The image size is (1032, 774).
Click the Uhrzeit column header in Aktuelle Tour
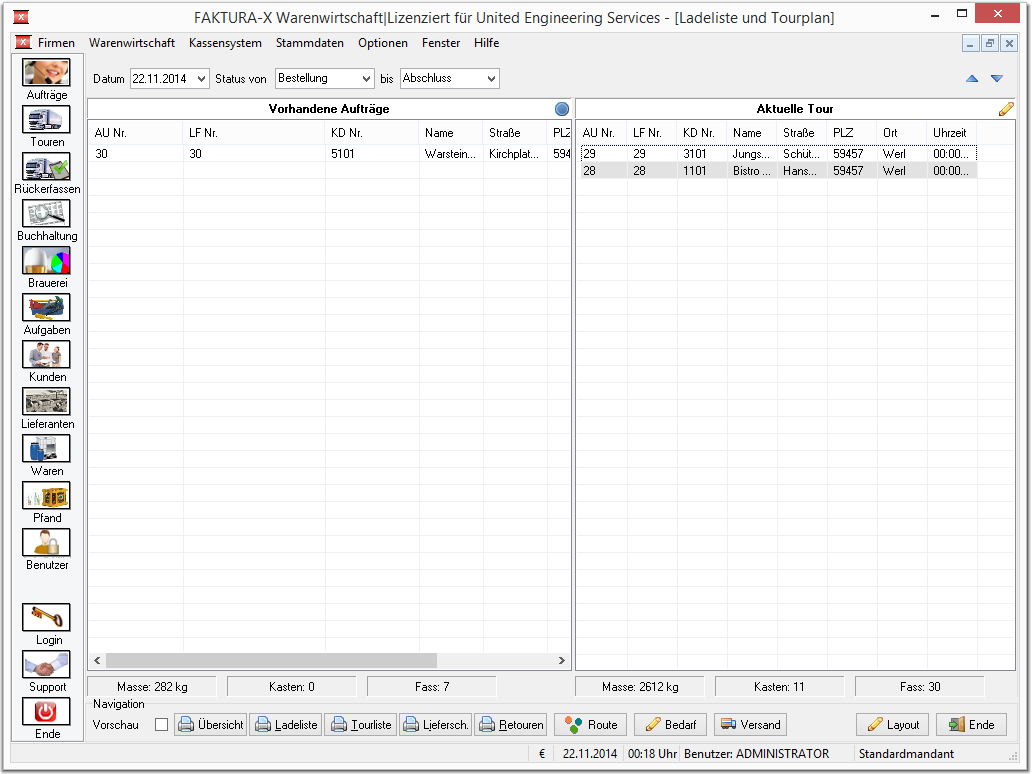point(952,133)
